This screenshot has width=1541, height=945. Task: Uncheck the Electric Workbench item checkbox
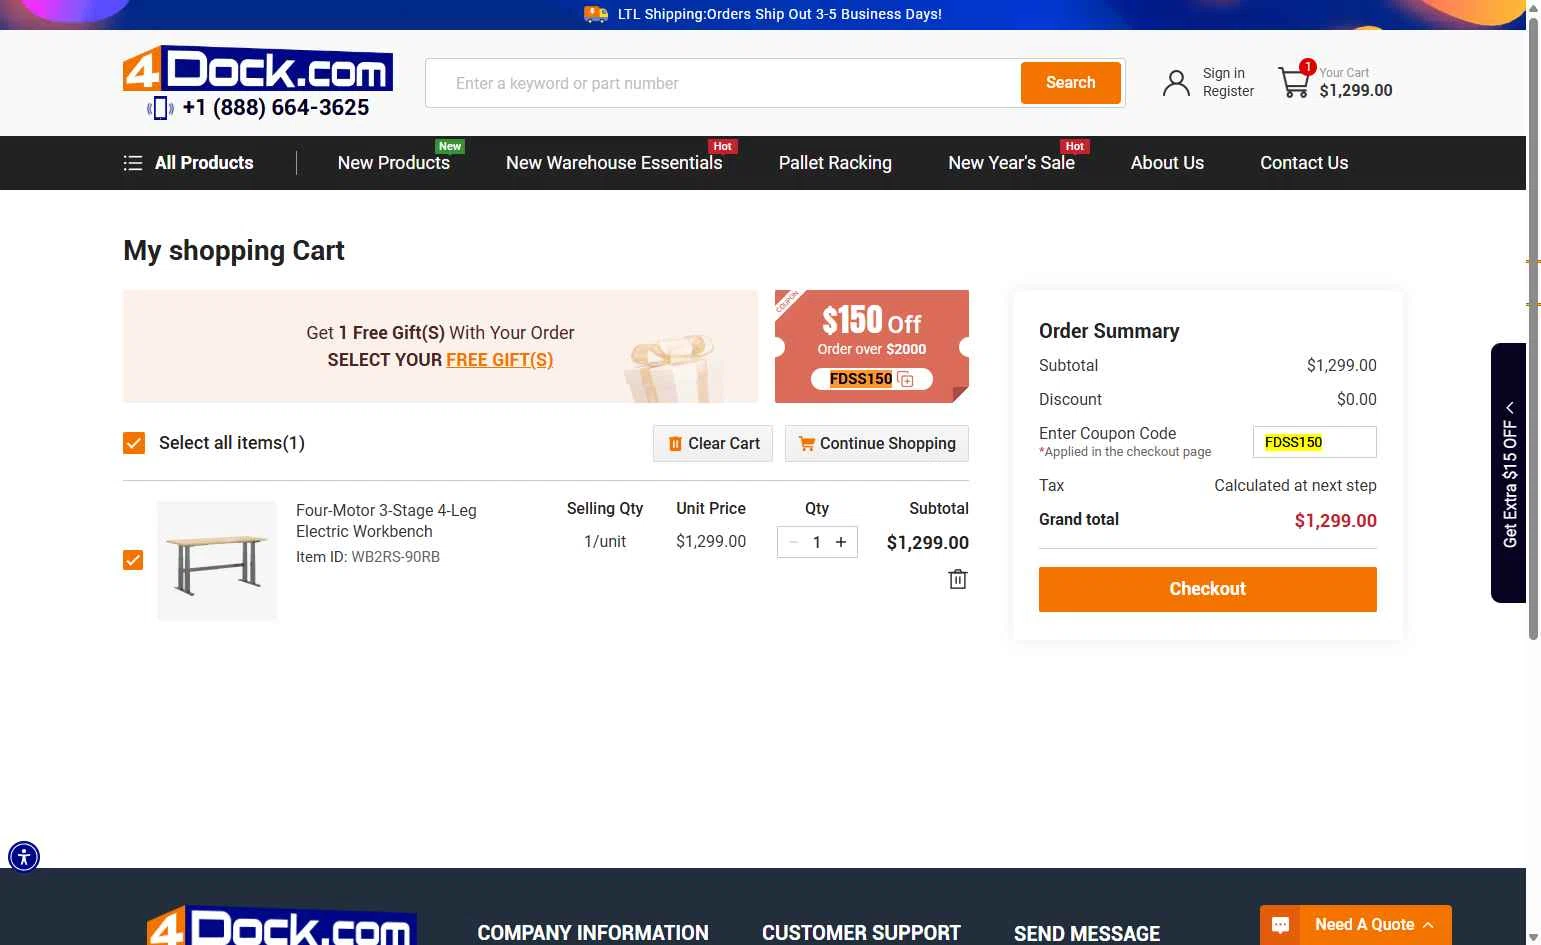click(x=133, y=560)
